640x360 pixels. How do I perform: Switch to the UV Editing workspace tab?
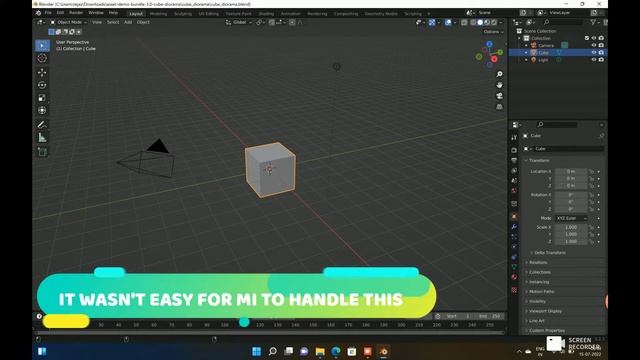pyautogui.click(x=209, y=14)
